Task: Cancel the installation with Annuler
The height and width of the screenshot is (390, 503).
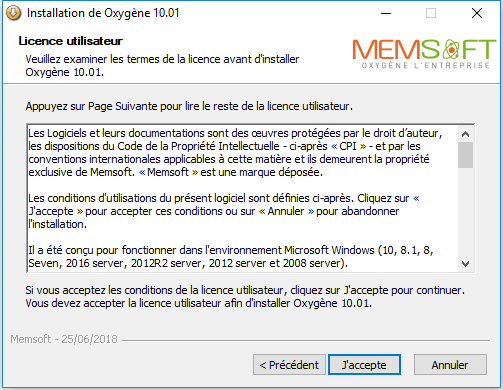Action: click(450, 365)
